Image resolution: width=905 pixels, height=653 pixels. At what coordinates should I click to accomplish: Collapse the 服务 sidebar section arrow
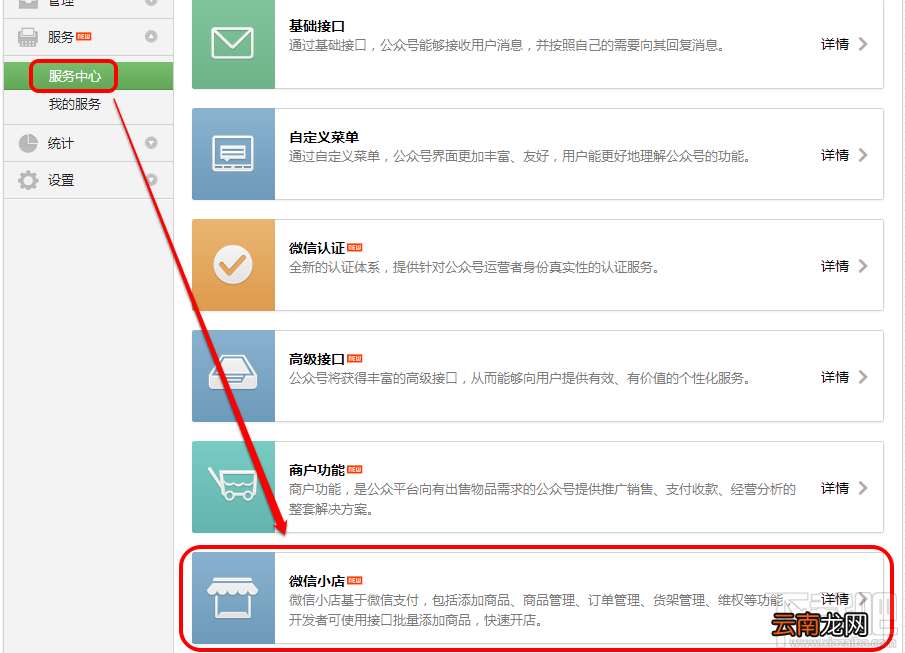pos(151,36)
